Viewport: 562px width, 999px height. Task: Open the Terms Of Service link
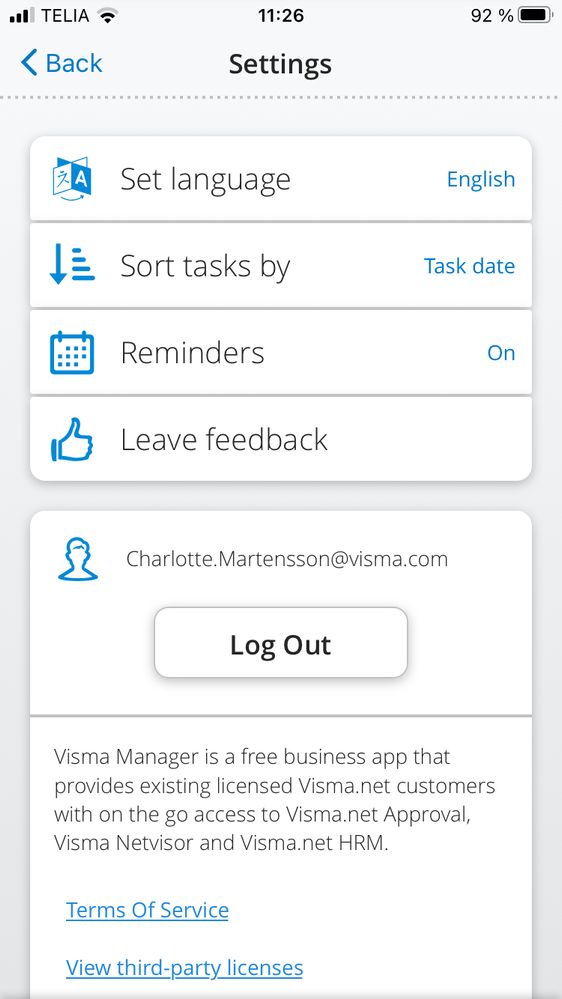pyautogui.click(x=147, y=910)
